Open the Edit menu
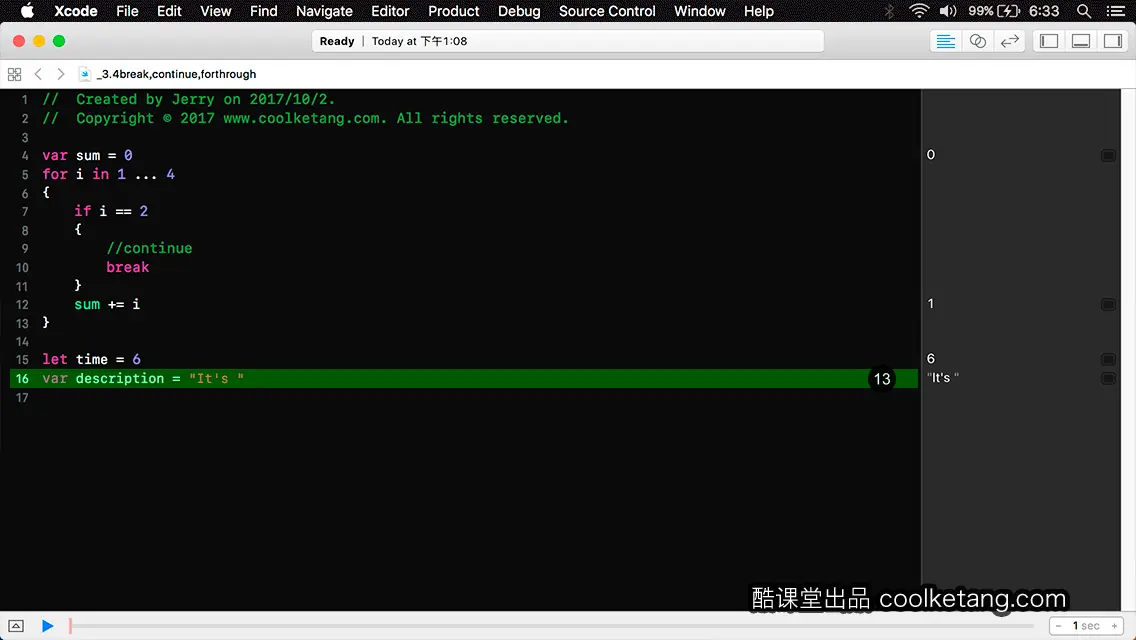Screen dimensions: 1136x640 pyautogui.click(x=170, y=11)
